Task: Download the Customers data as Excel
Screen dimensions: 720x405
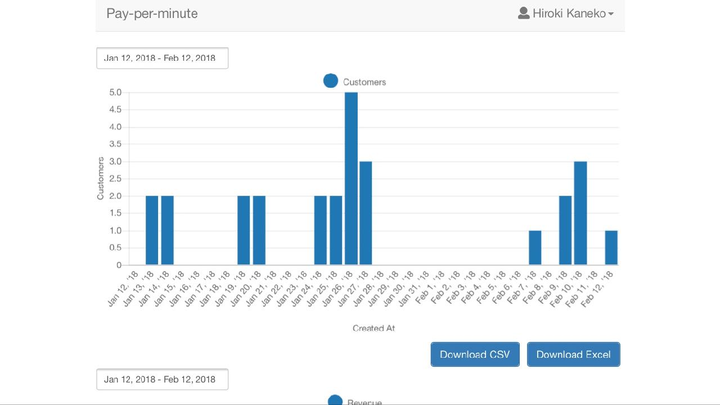Action: click(573, 354)
